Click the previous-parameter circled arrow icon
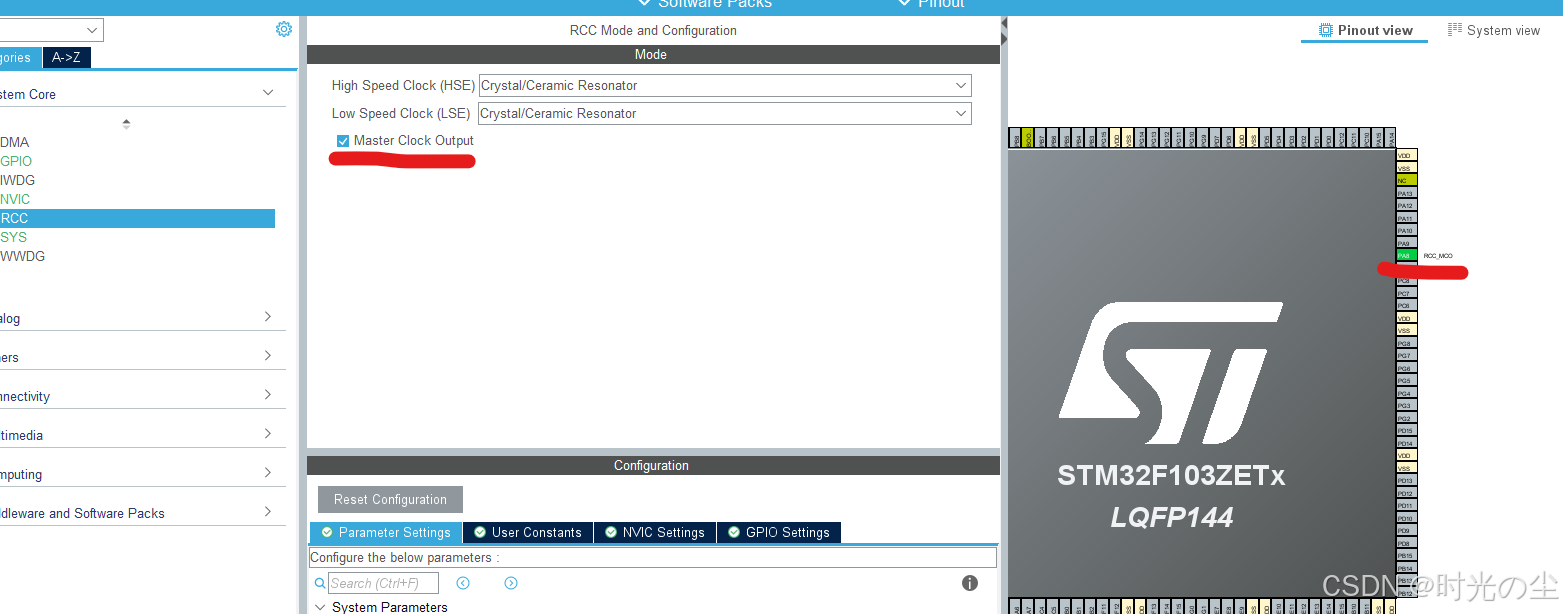 click(463, 582)
